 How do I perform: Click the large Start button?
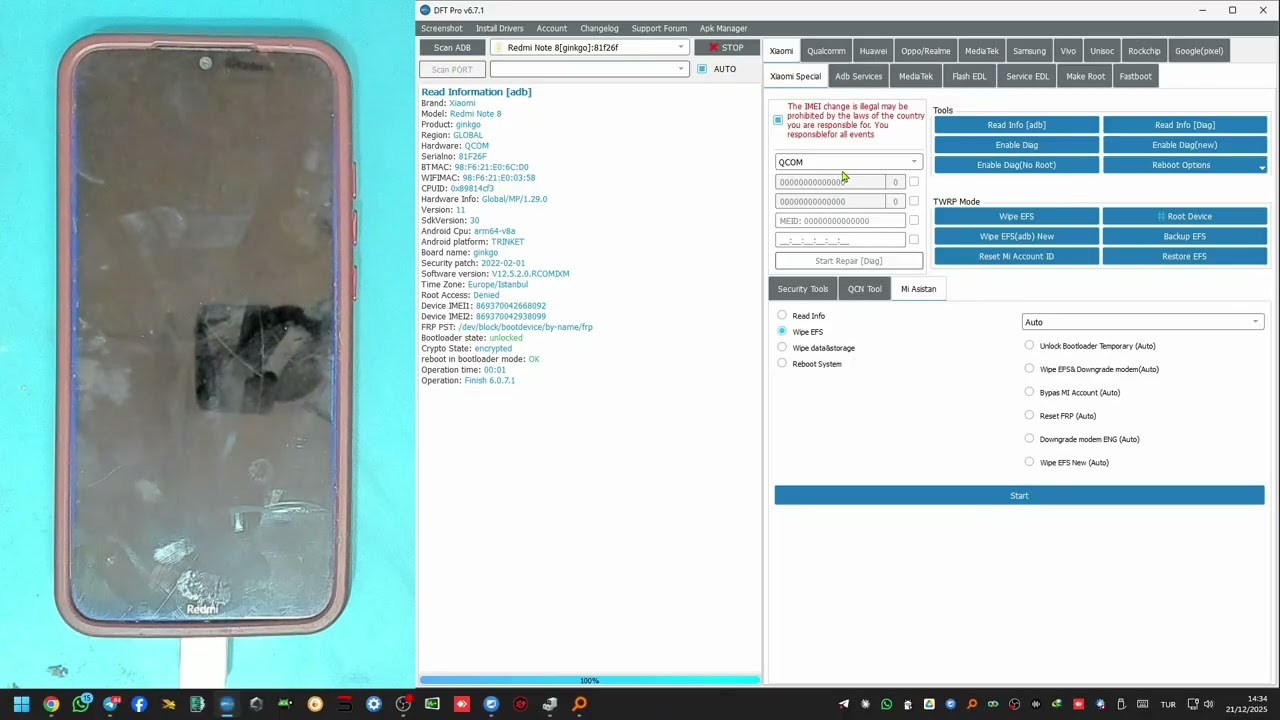point(1019,495)
